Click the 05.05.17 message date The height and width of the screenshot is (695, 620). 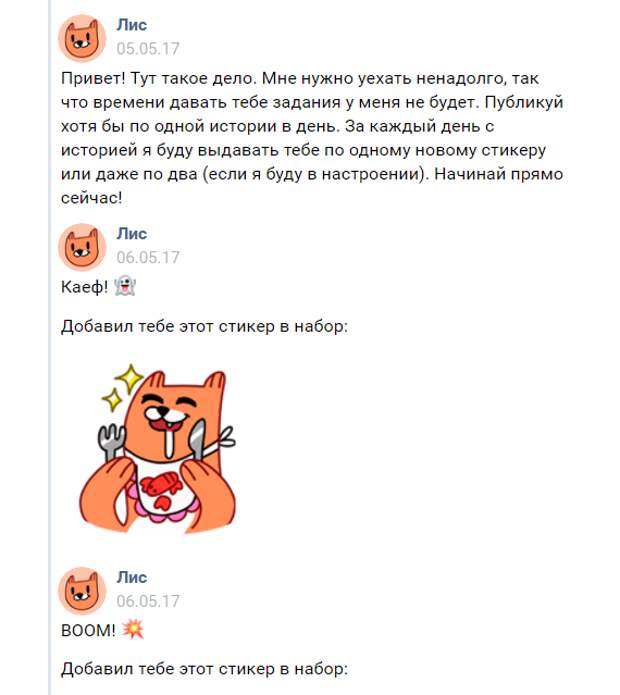148,48
